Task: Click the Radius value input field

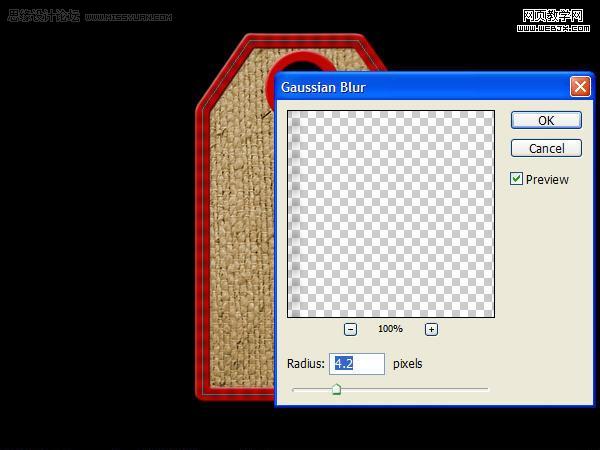Action: [356, 364]
